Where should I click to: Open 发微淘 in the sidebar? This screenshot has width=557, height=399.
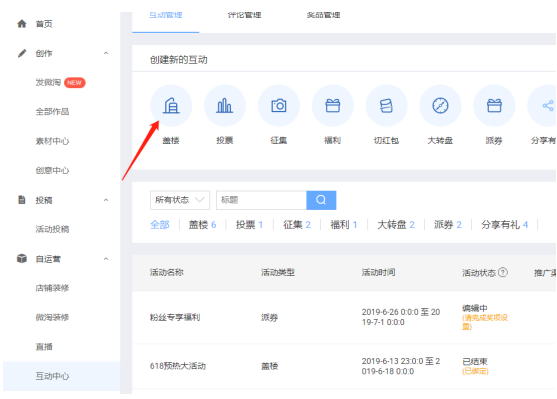pos(48,82)
